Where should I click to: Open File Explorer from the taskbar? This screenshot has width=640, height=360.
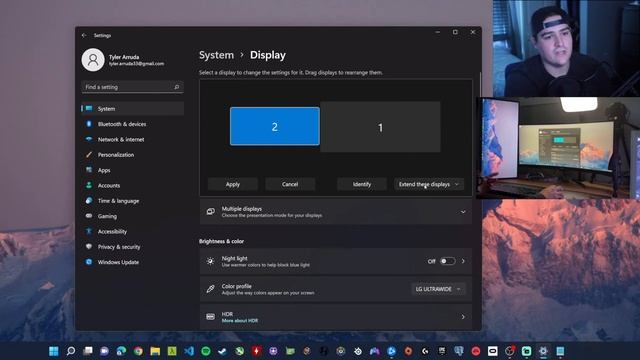pos(155,351)
